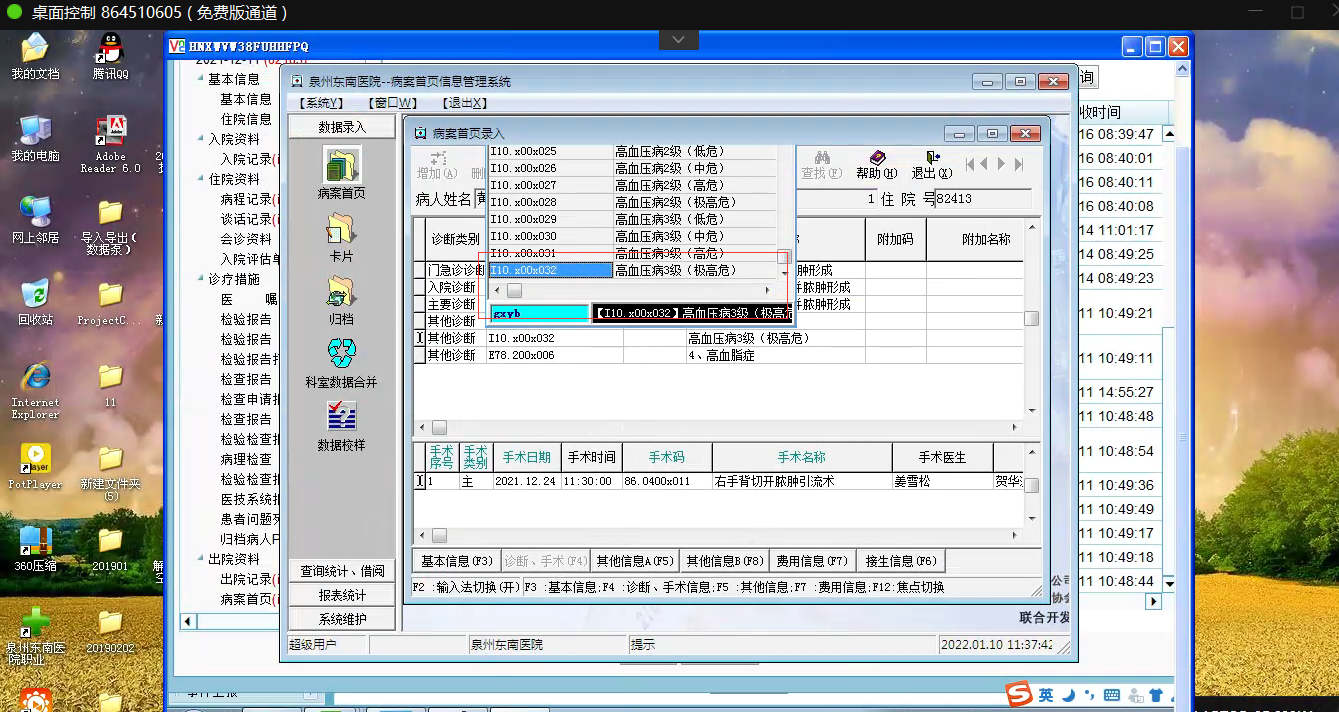Click surgery name 右手背切开脓肿引流术 cell
1339x712 pixels.
click(x=802, y=481)
